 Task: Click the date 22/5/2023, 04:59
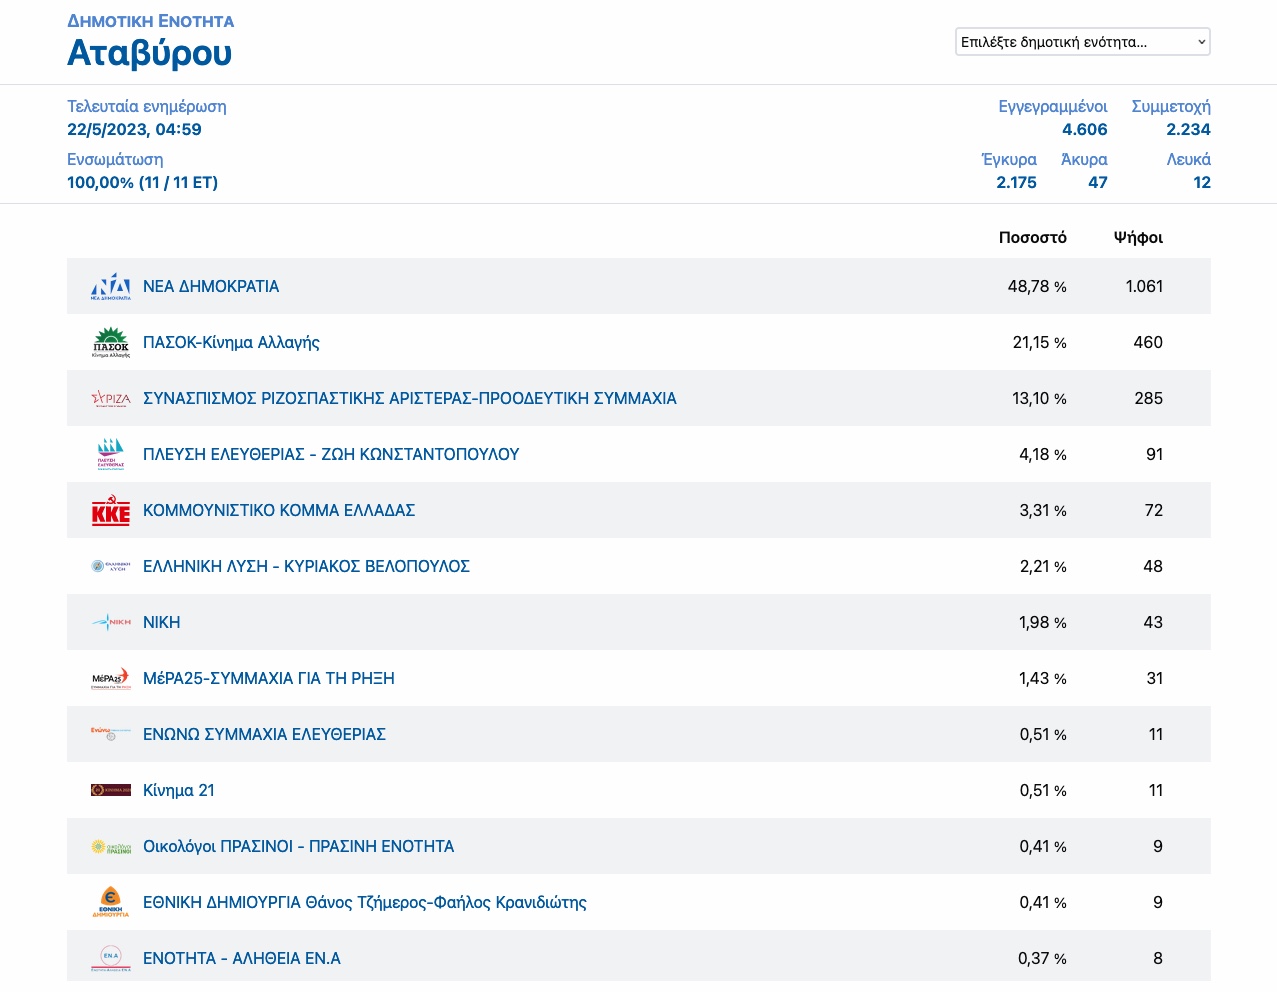[x=134, y=129]
